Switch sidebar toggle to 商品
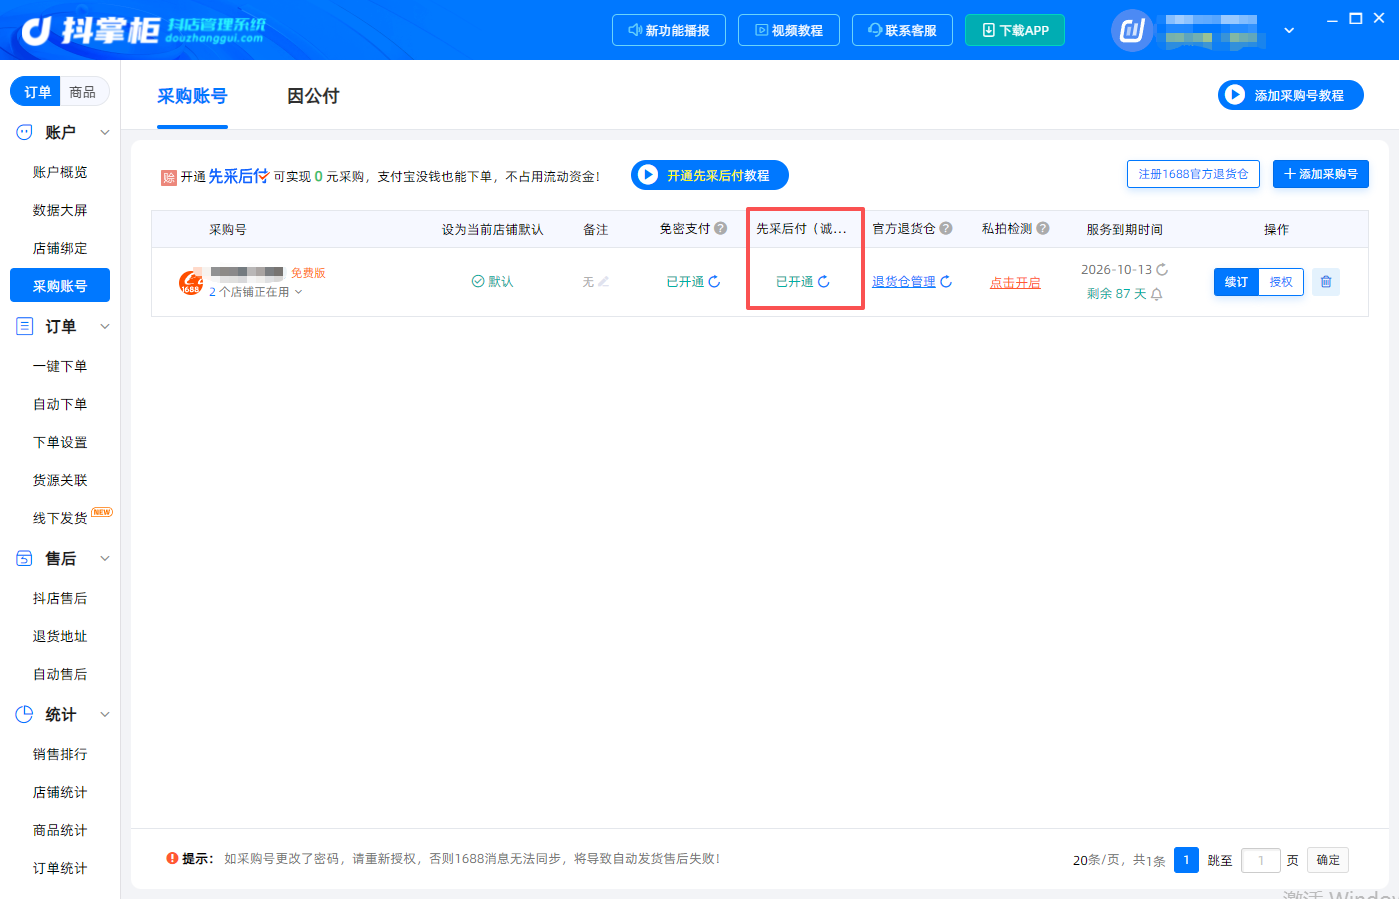Image resolution: width=1399 pixels, height=899 pixels. click(83, 92)
